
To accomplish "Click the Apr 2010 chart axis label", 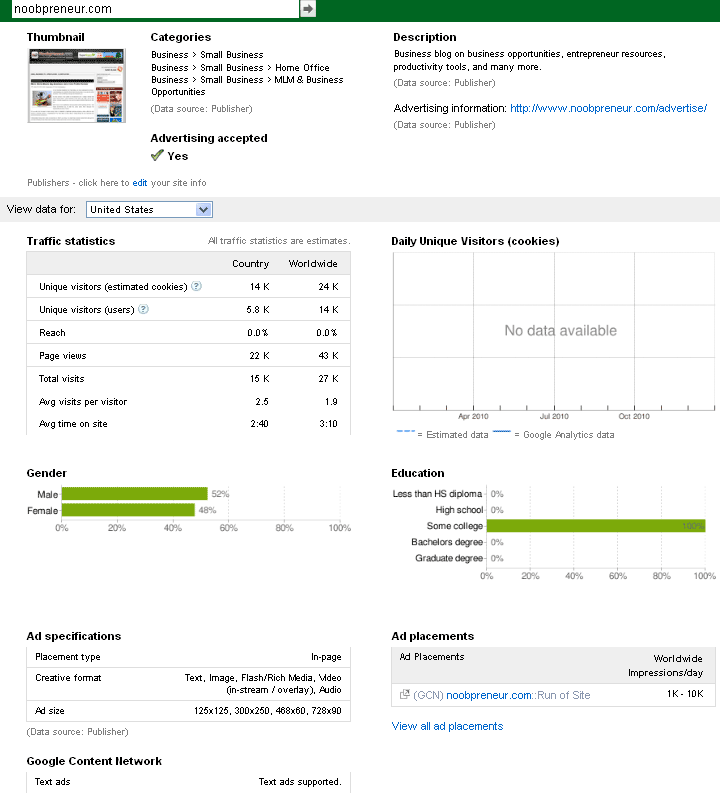I will click(x=473, y=416).
